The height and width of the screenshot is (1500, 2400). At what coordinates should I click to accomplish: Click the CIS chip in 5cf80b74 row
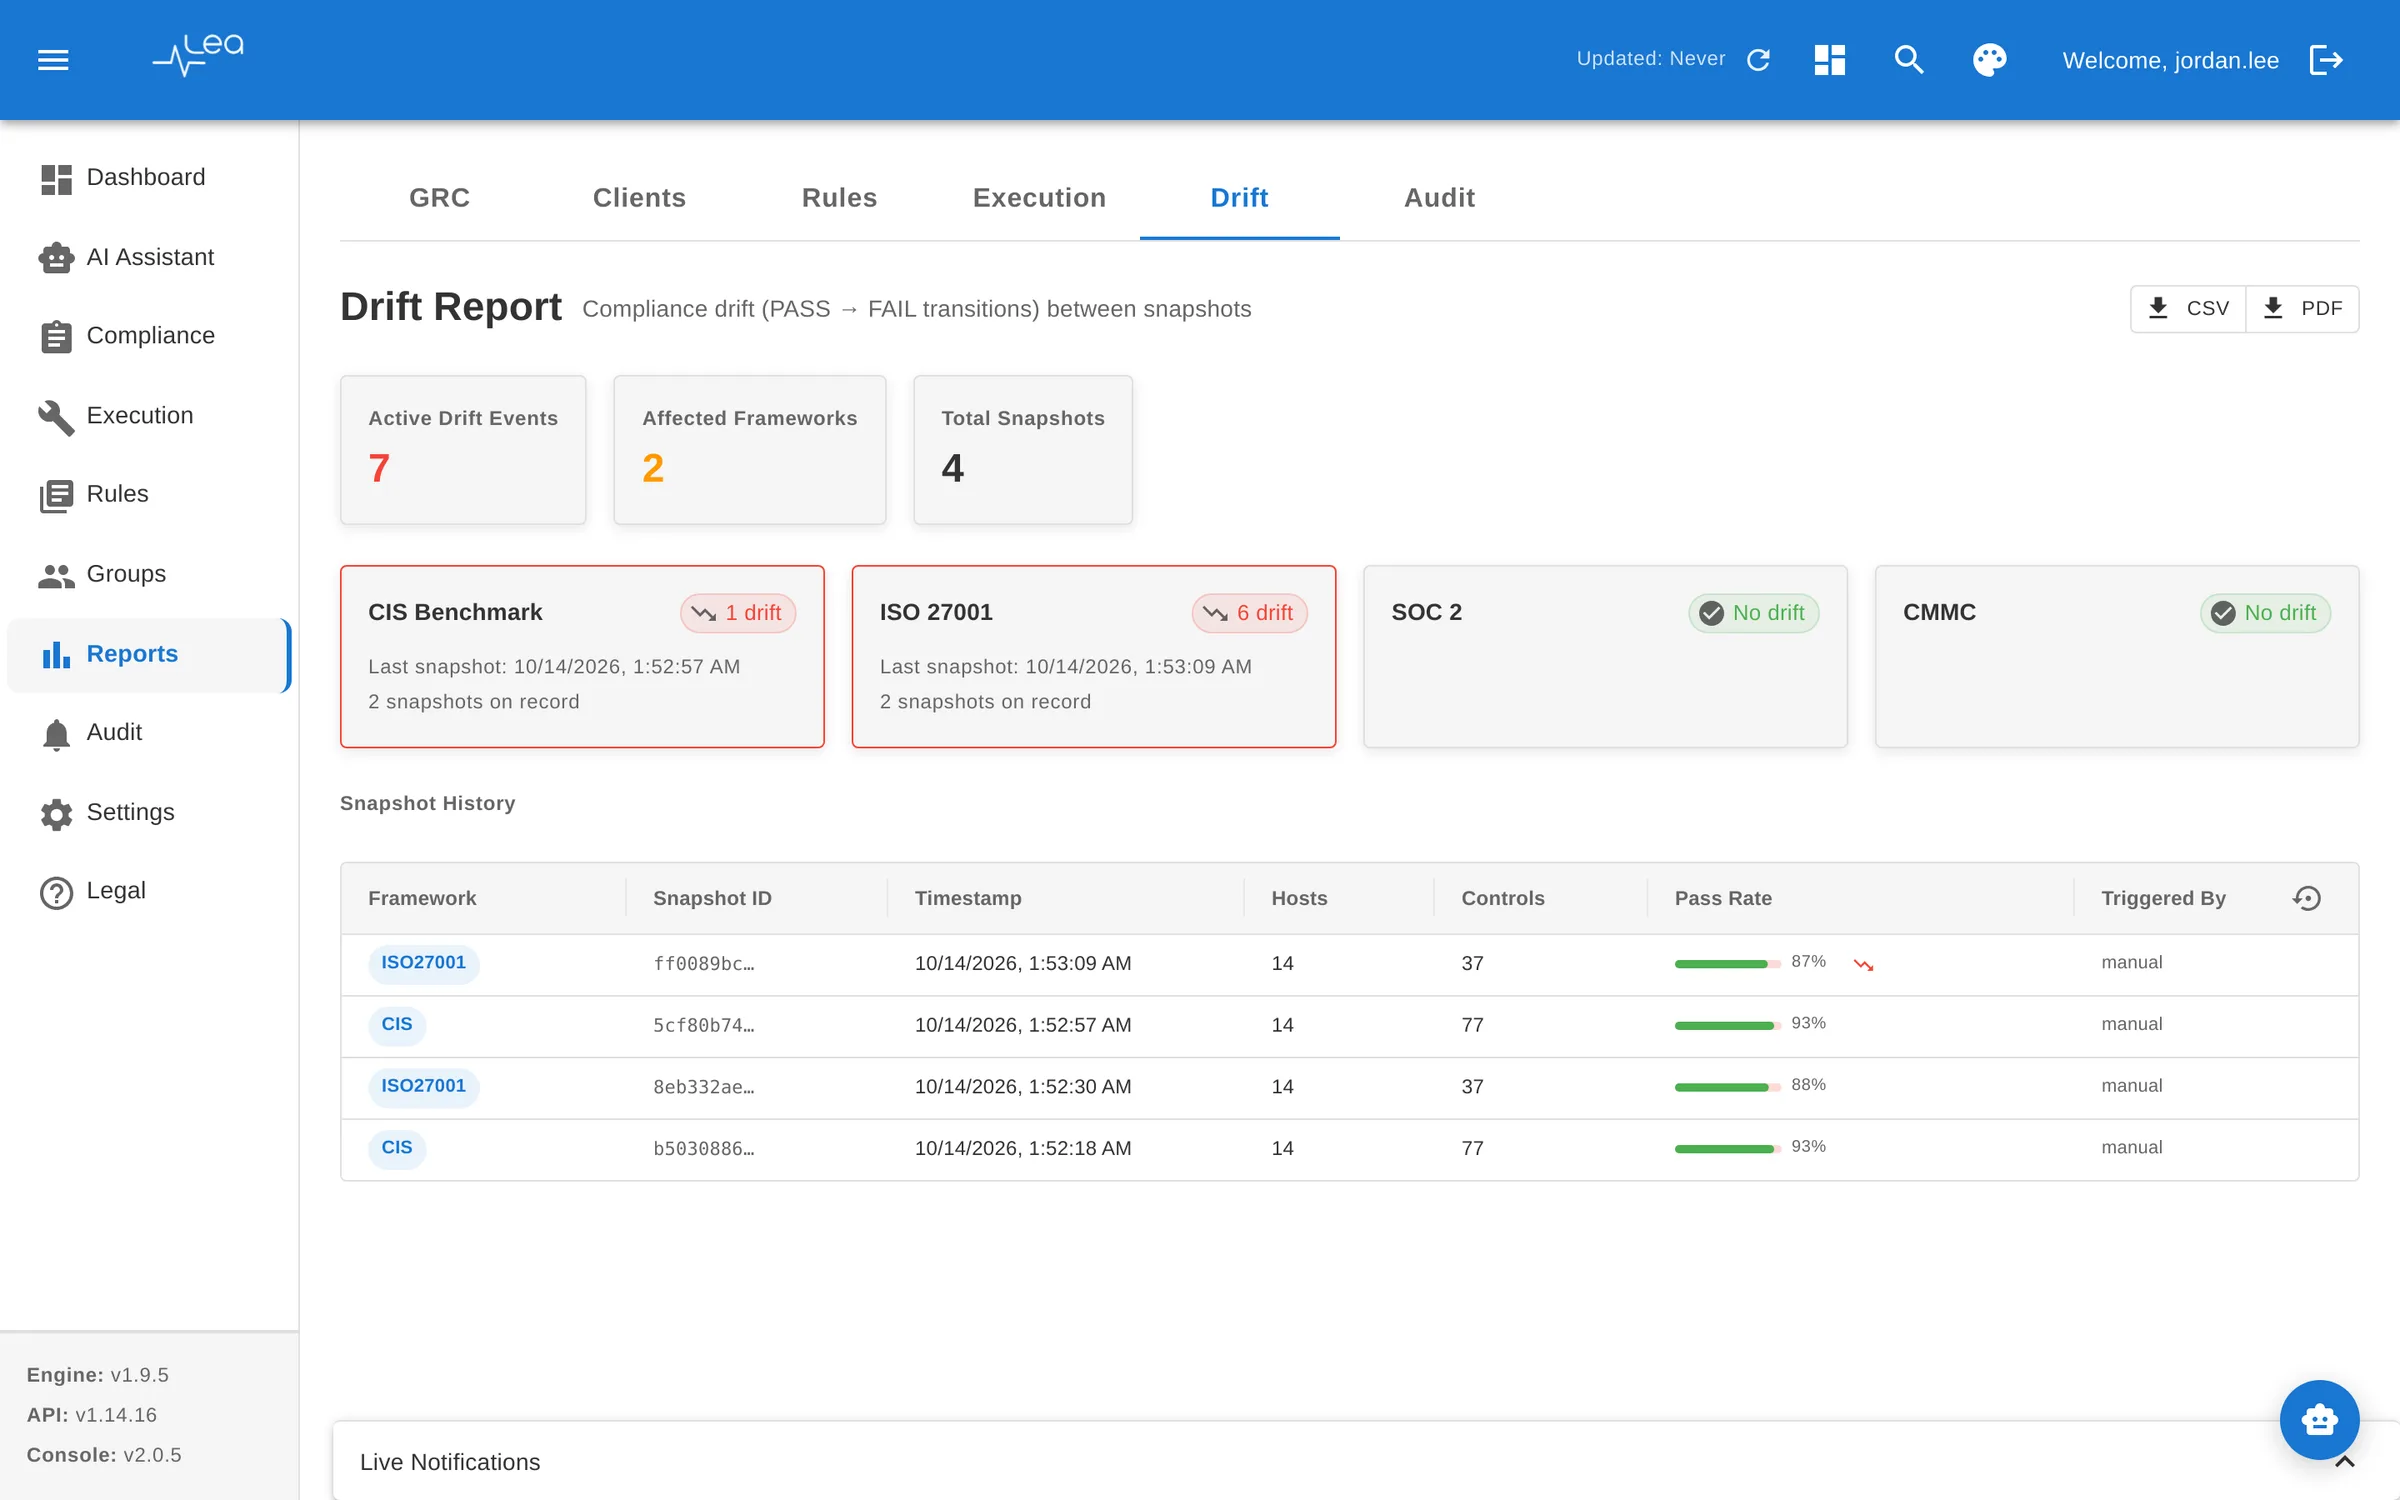(396, 1025)
